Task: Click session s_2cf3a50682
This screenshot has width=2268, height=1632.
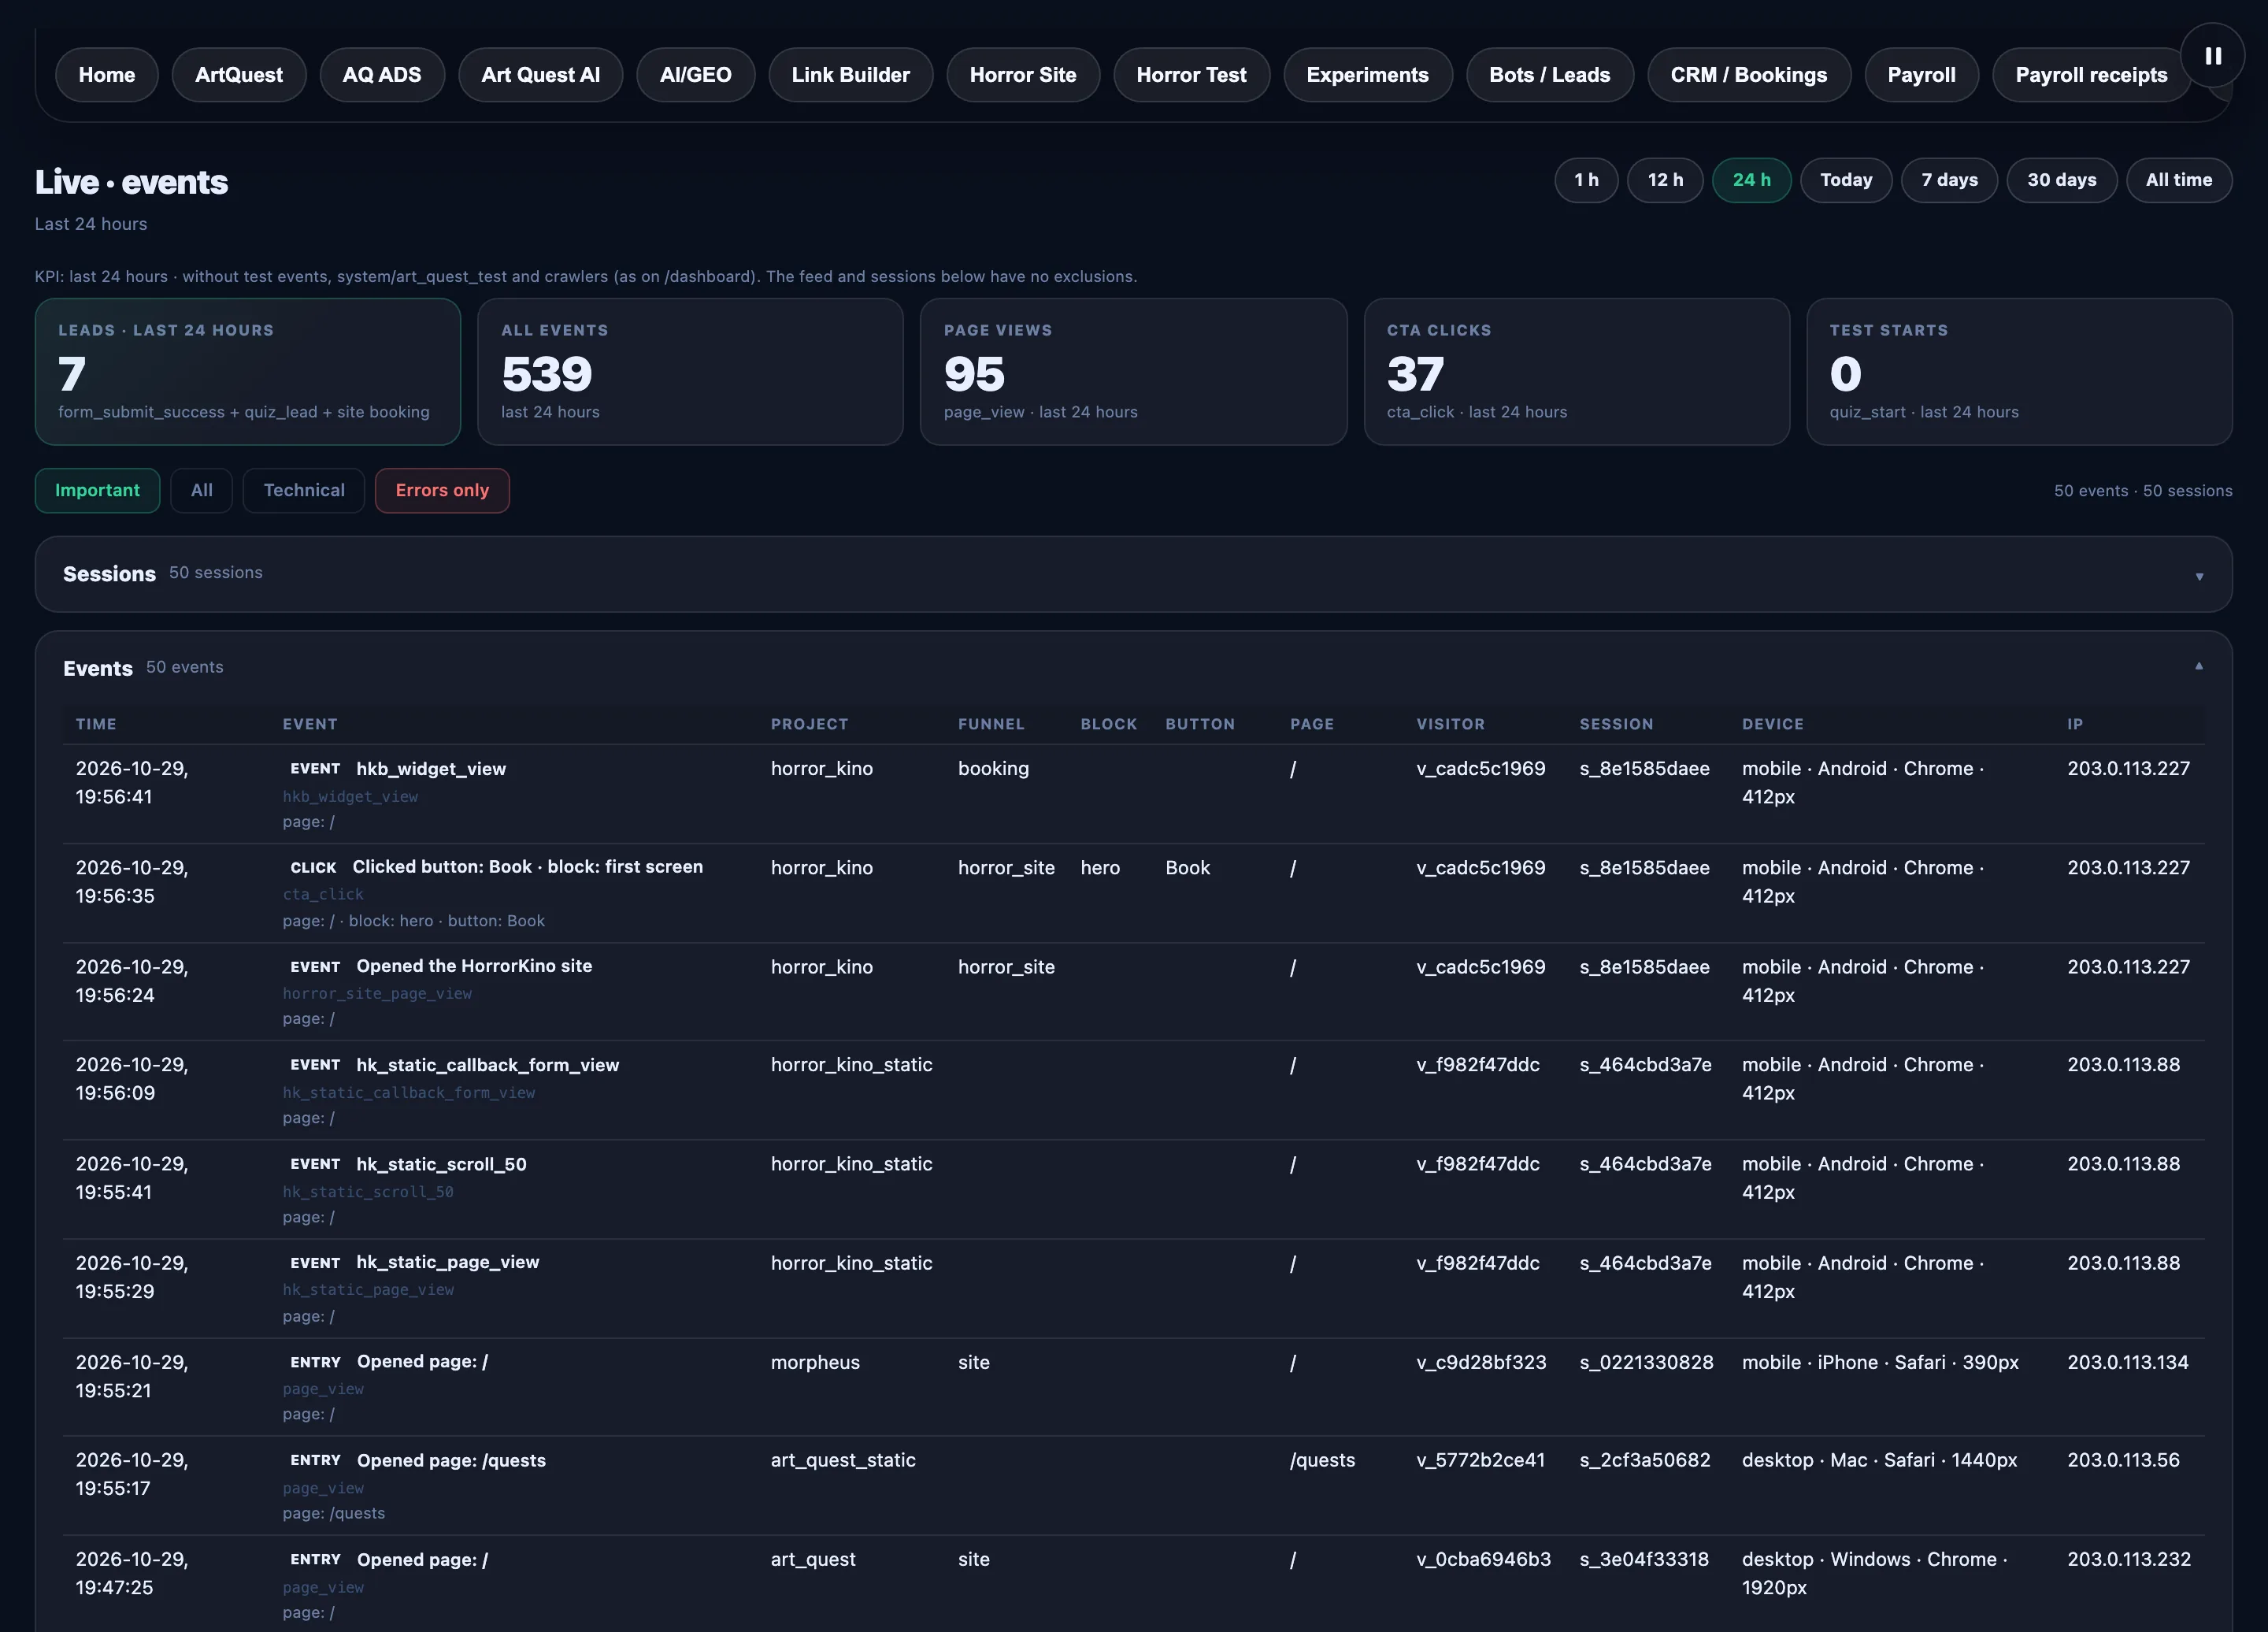Action: coord(1645,1460)
